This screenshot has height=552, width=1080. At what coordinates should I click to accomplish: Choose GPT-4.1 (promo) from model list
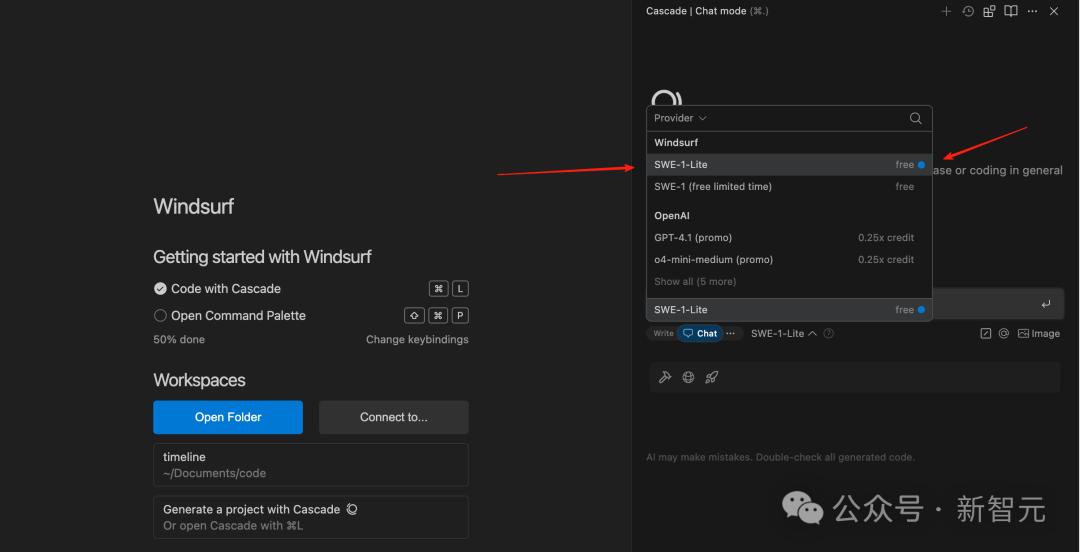692,238
